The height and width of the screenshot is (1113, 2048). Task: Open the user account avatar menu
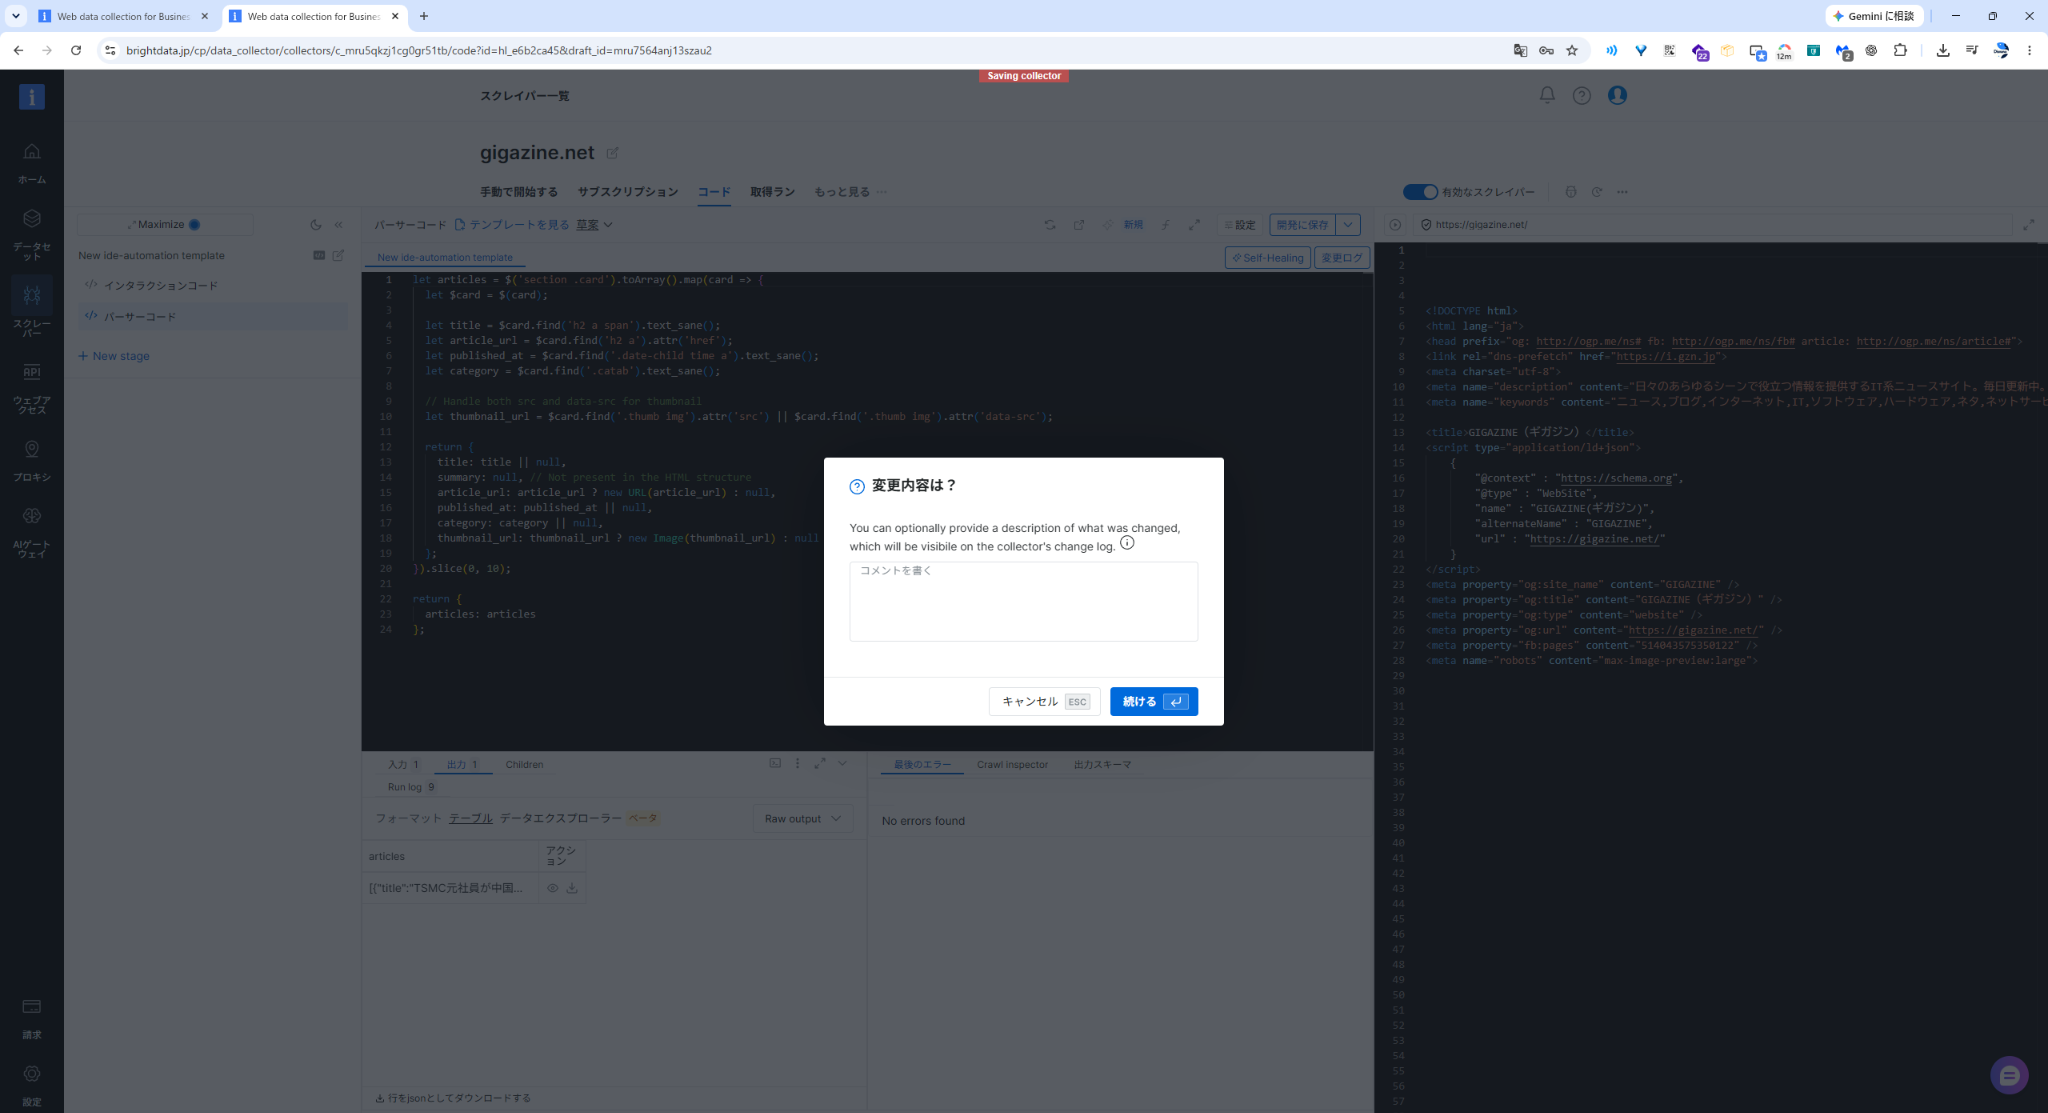tap(1617, 95)
